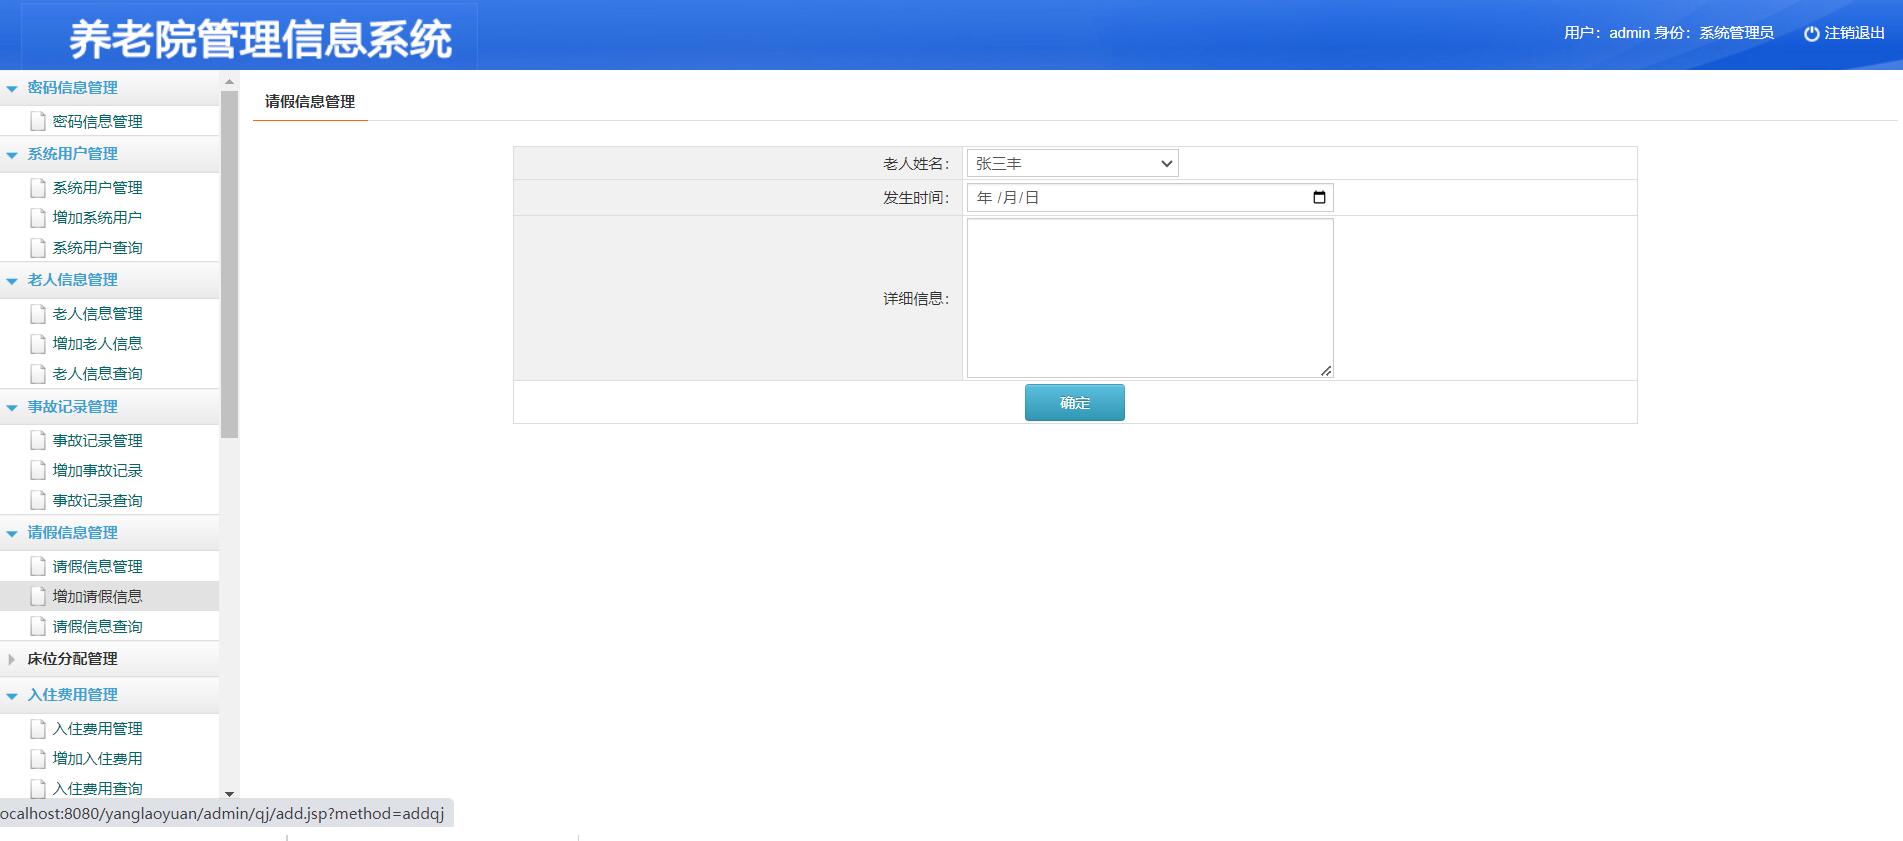Click the sidebar scroll down arrow
This screenshot has height=841, width=1903.
point(229,794)
